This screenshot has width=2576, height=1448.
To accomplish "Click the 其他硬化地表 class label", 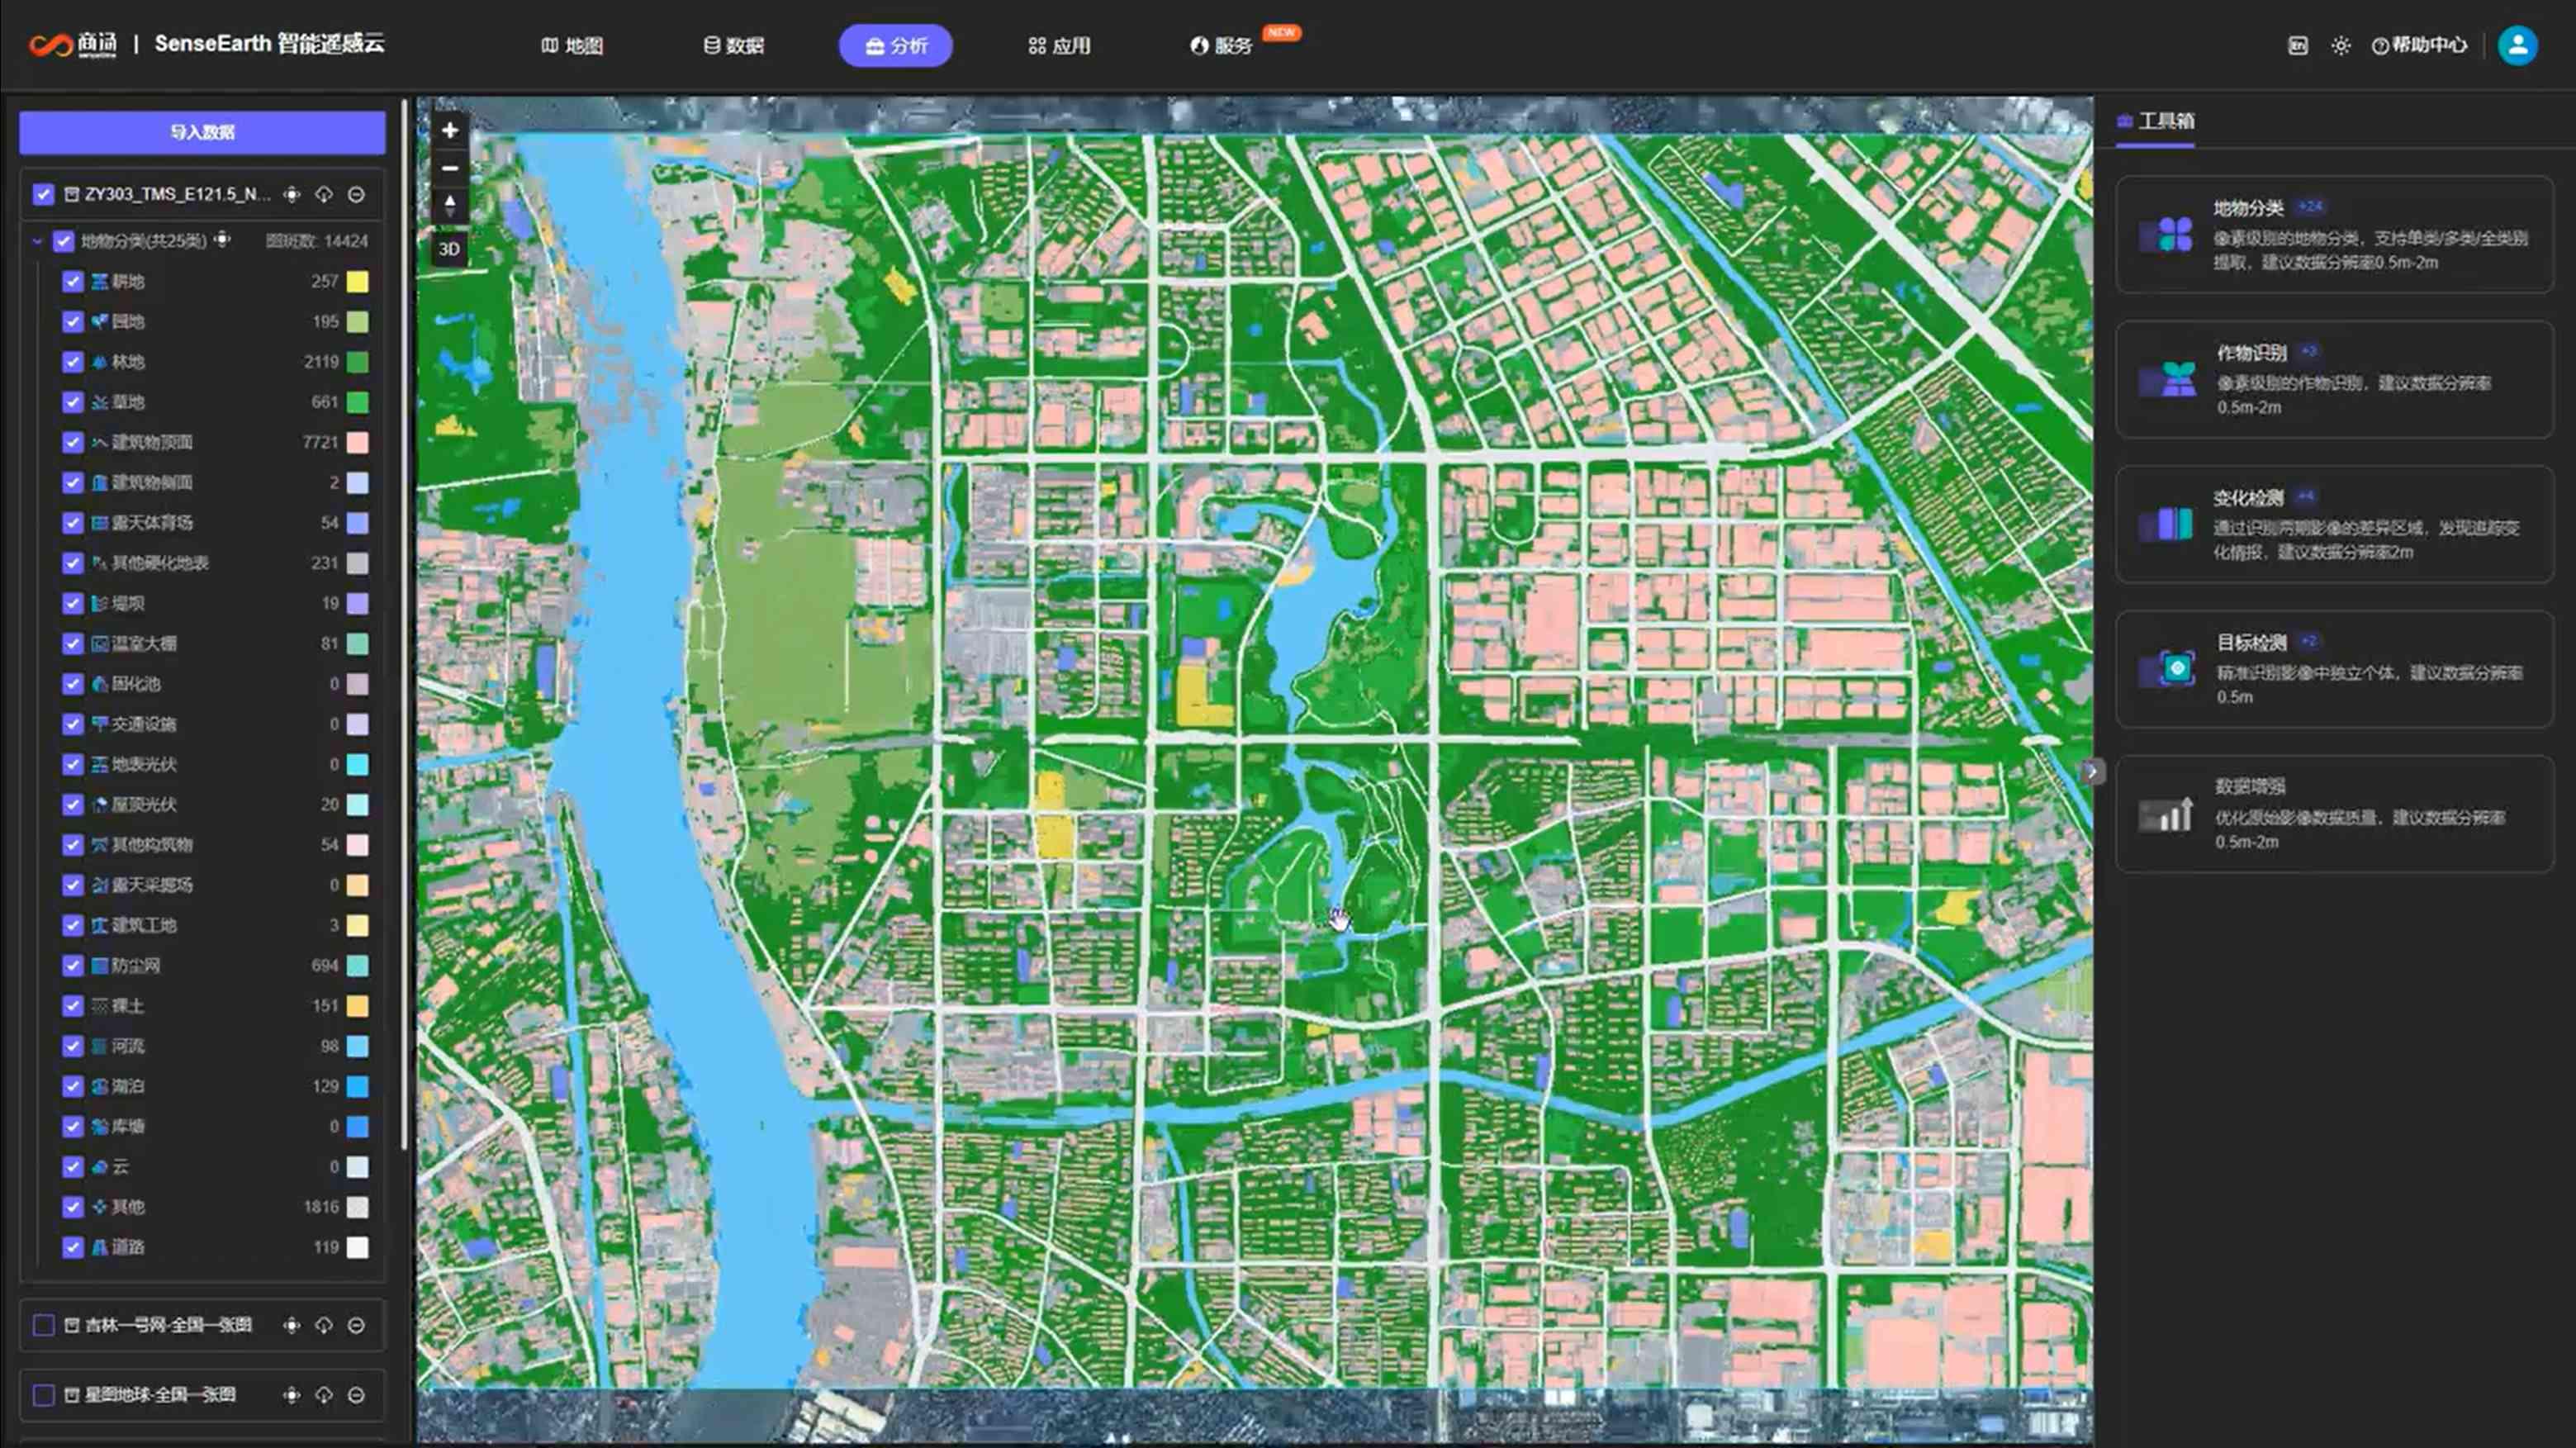I will (160, 563).
